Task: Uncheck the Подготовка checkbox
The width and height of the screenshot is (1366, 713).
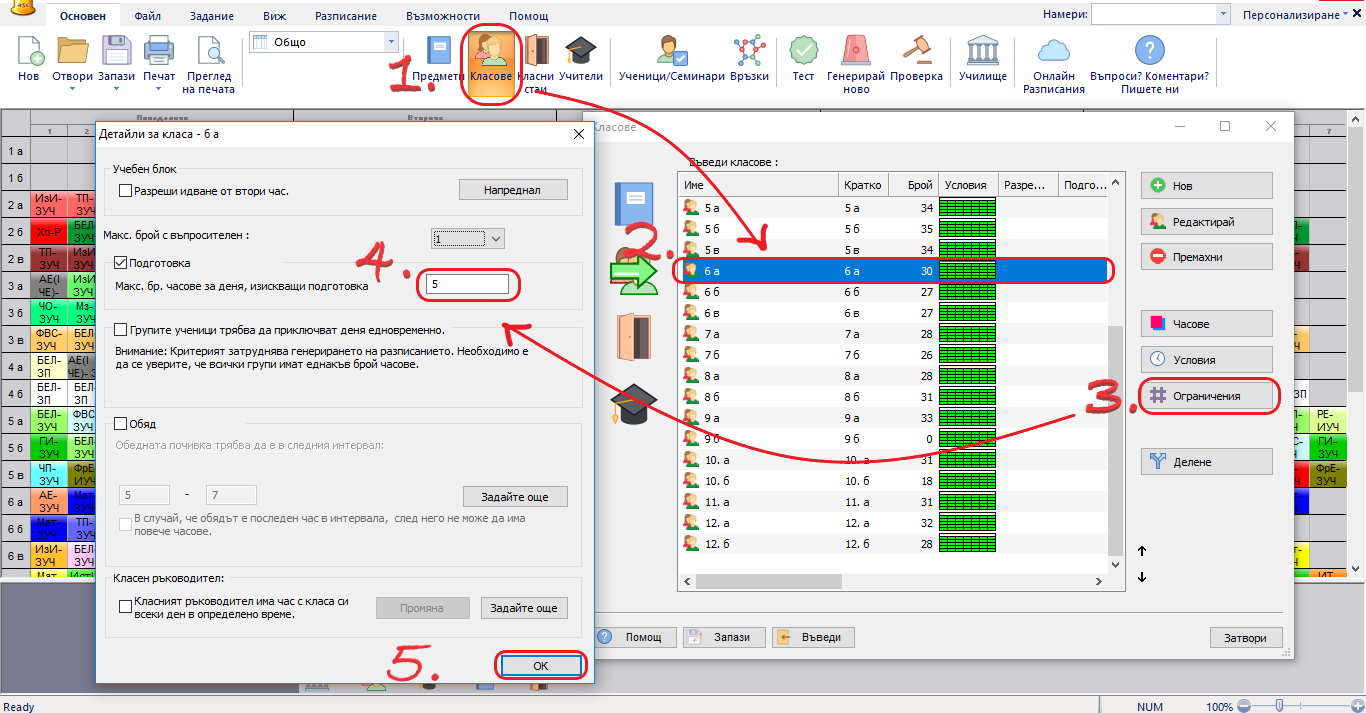Action: [x=121, y=263]
